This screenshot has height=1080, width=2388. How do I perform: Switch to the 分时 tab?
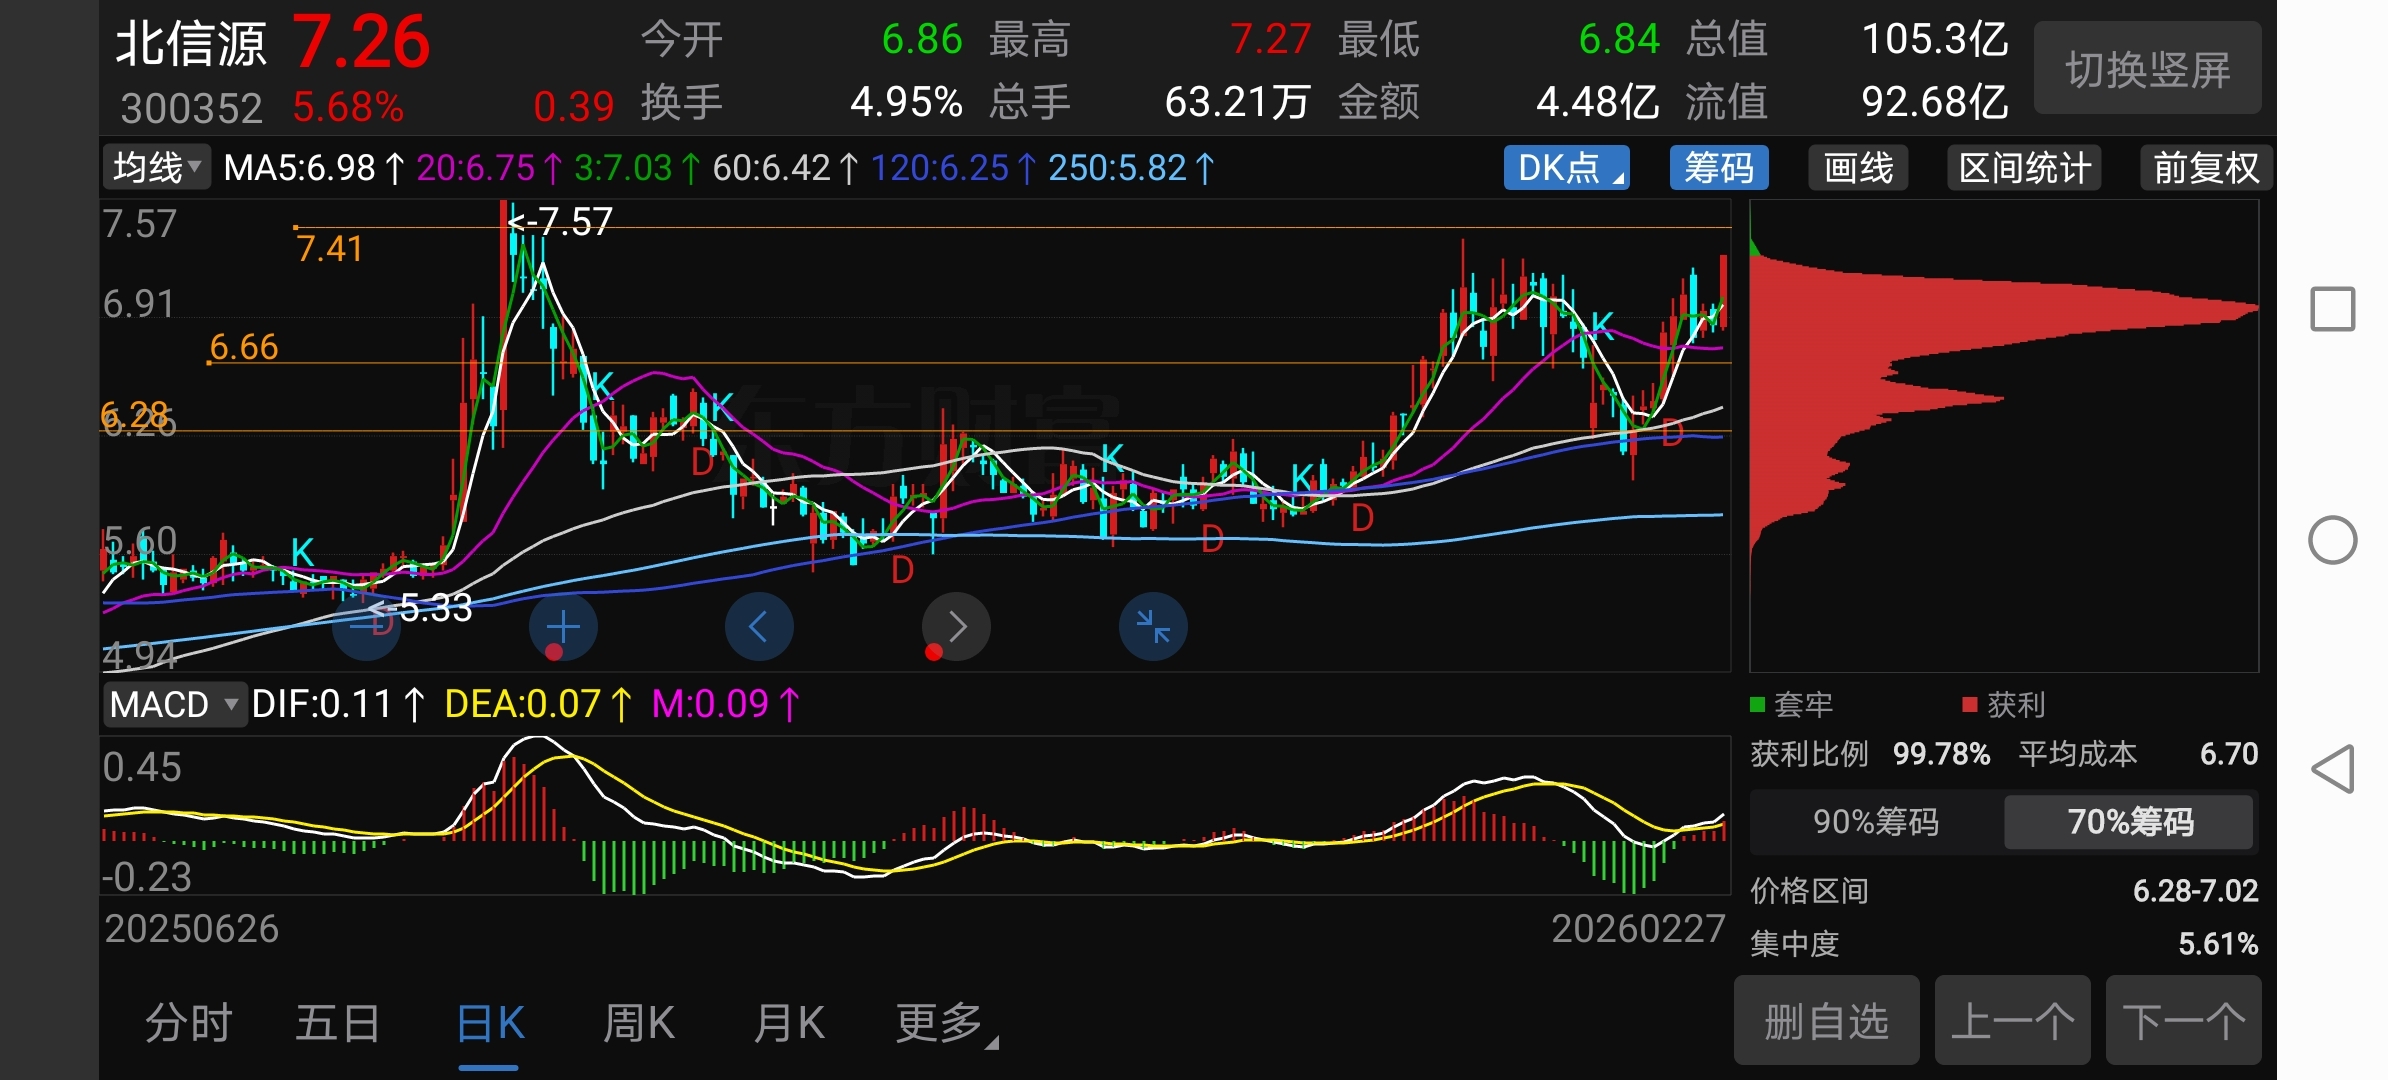[x=189, y=1023]
